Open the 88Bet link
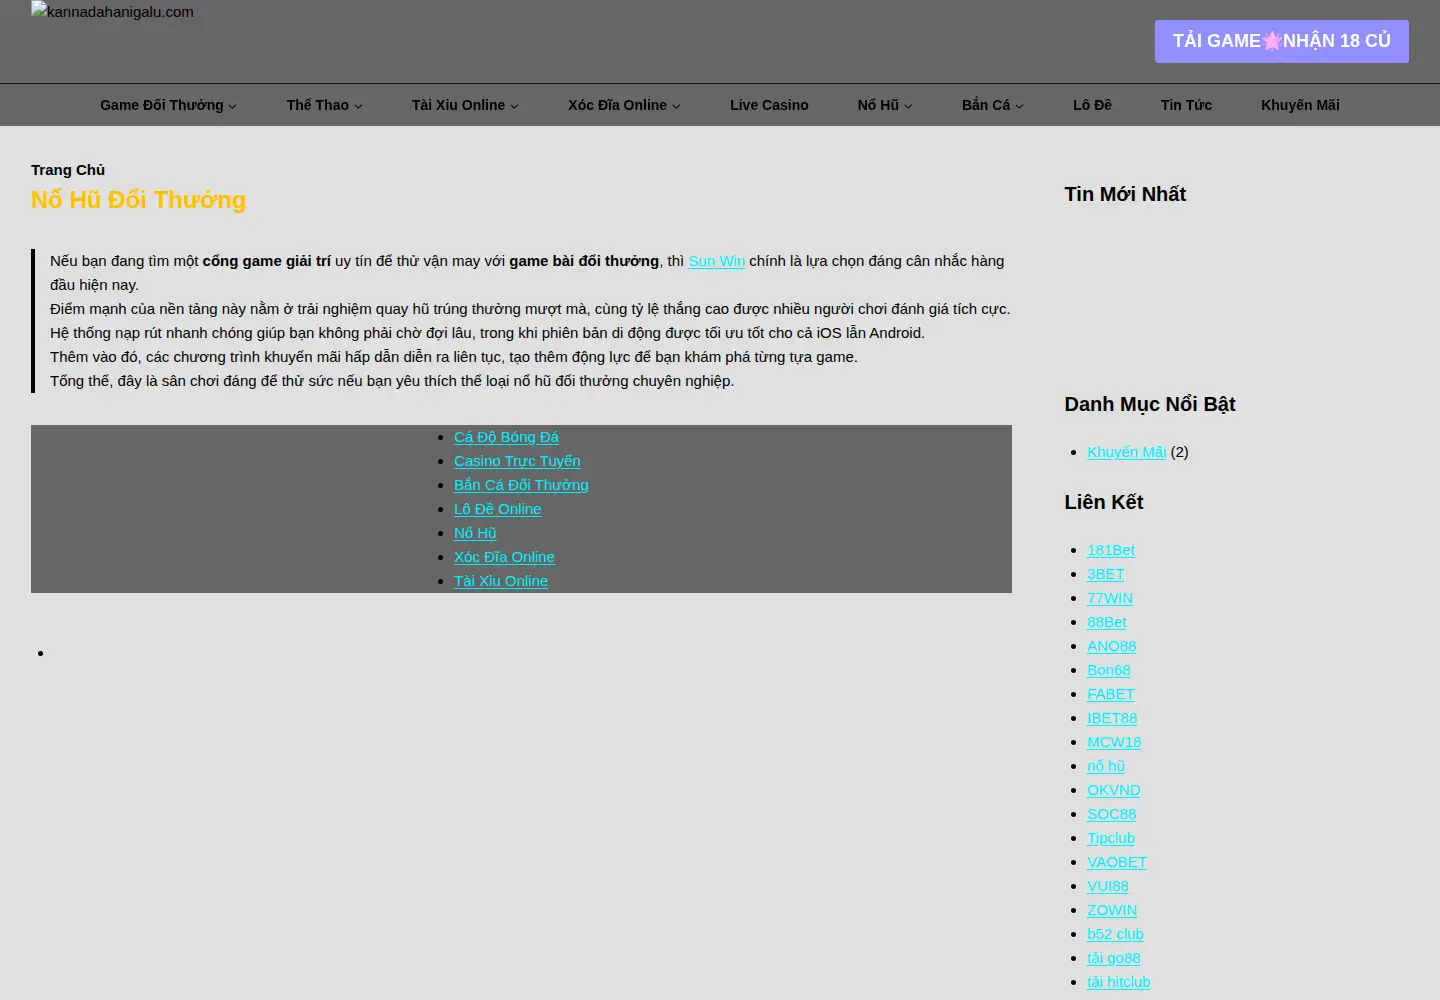 pyautogui.click(x=1107, y=622)
